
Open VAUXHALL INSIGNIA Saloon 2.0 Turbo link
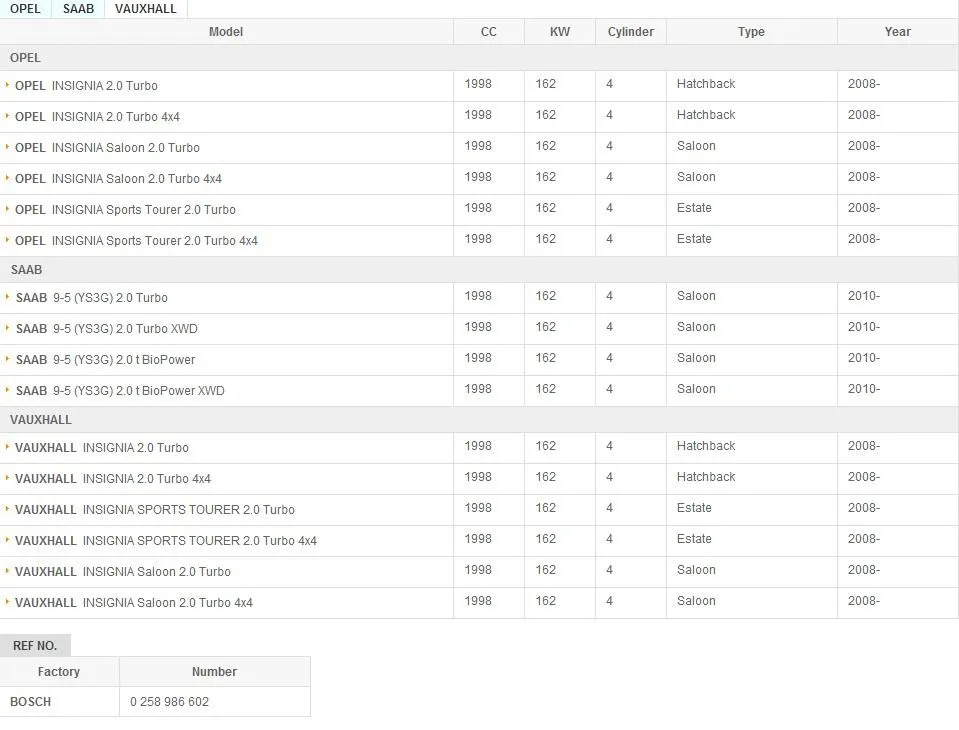pos(123,572)
